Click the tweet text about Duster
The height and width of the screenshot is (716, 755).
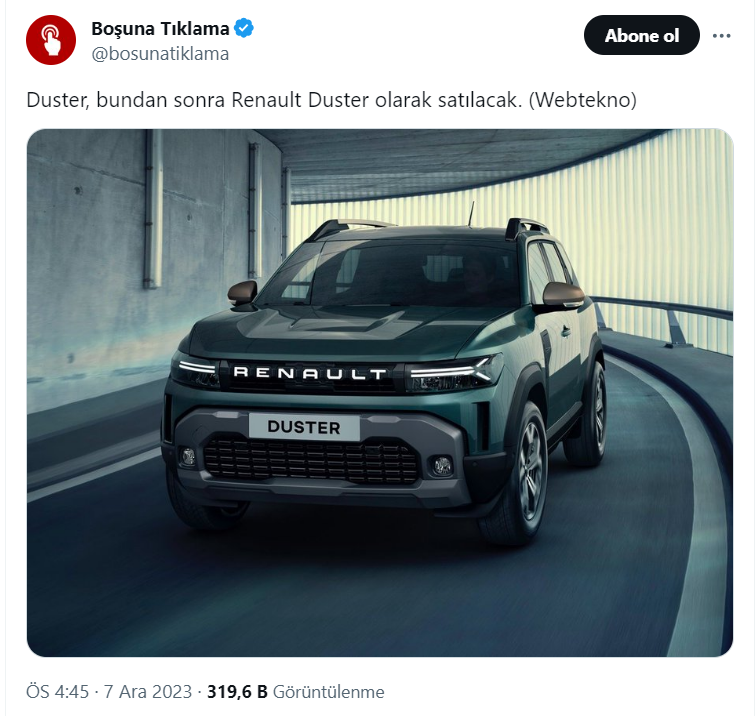coord(331,100)
